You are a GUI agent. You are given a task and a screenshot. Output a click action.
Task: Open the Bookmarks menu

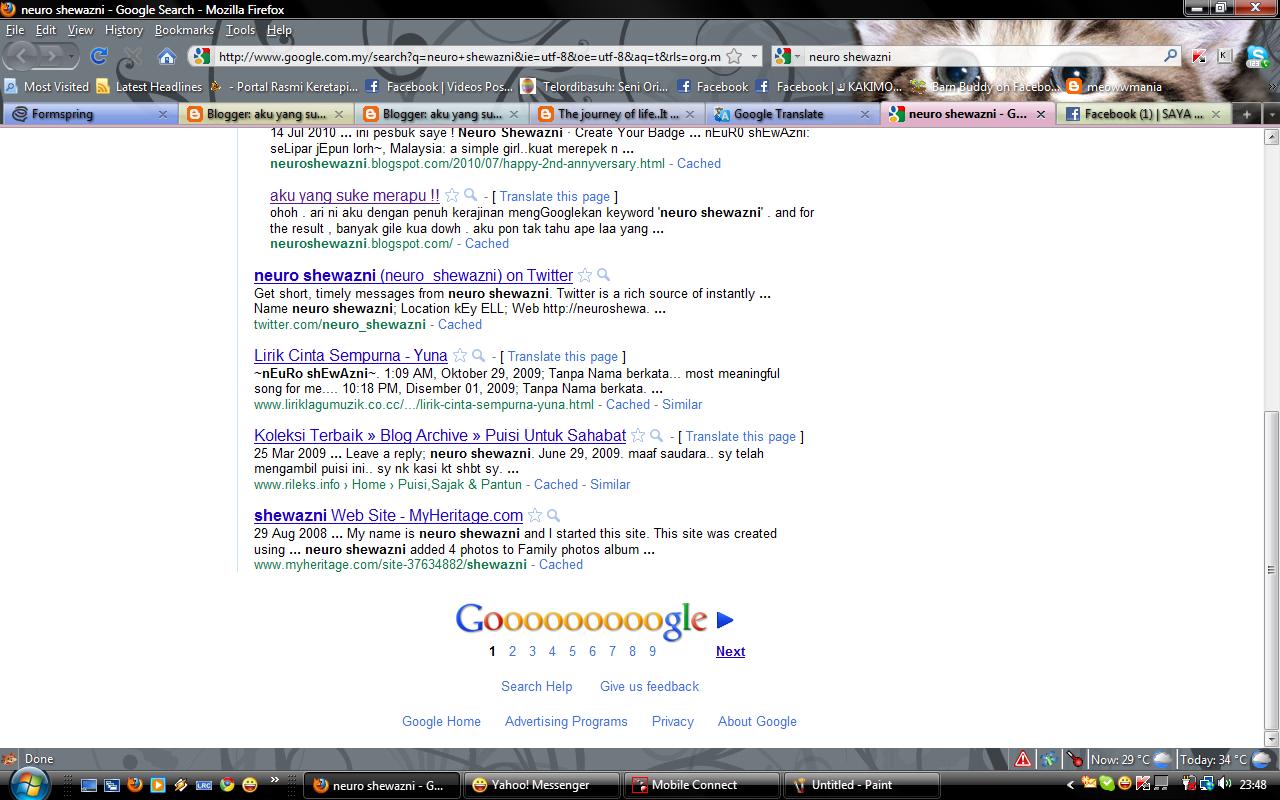click(x=184, y=30)
